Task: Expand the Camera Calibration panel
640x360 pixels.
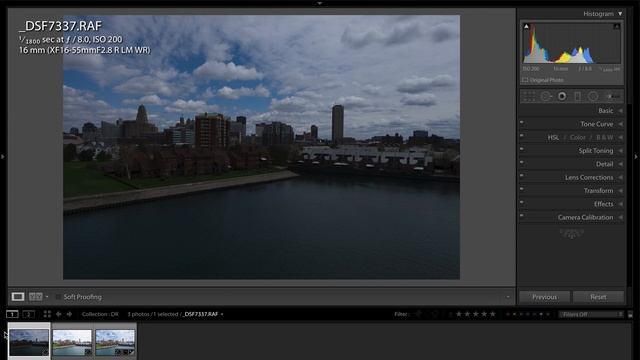Action: 620,218
